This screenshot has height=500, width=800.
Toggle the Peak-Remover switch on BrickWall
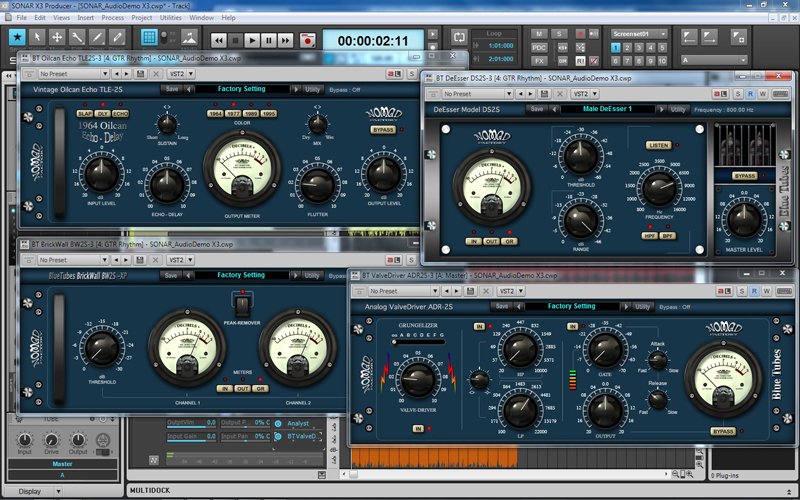pos(242,305)
